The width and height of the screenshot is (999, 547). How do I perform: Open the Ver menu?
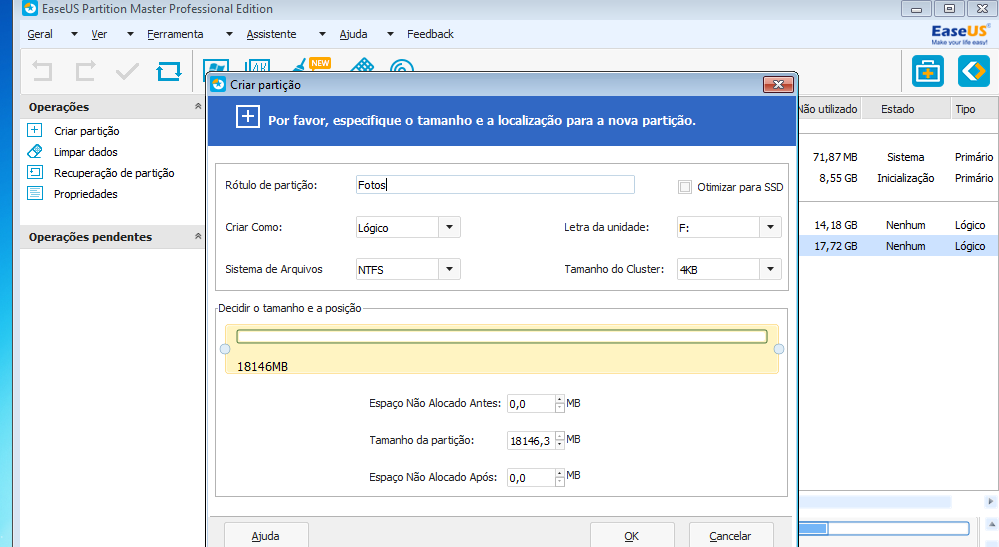point(99,34)
